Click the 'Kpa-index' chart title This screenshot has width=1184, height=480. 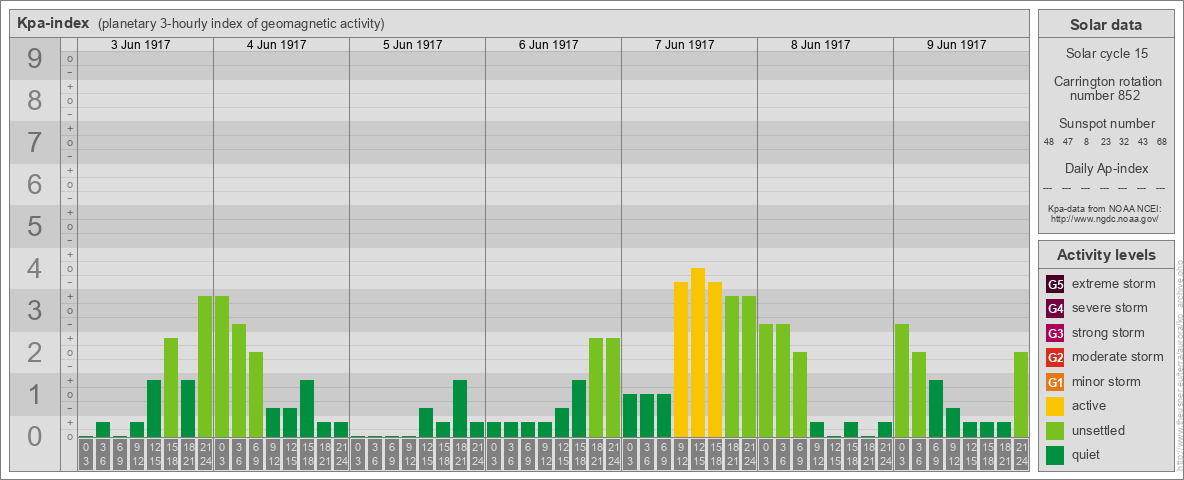click(52, 23)
